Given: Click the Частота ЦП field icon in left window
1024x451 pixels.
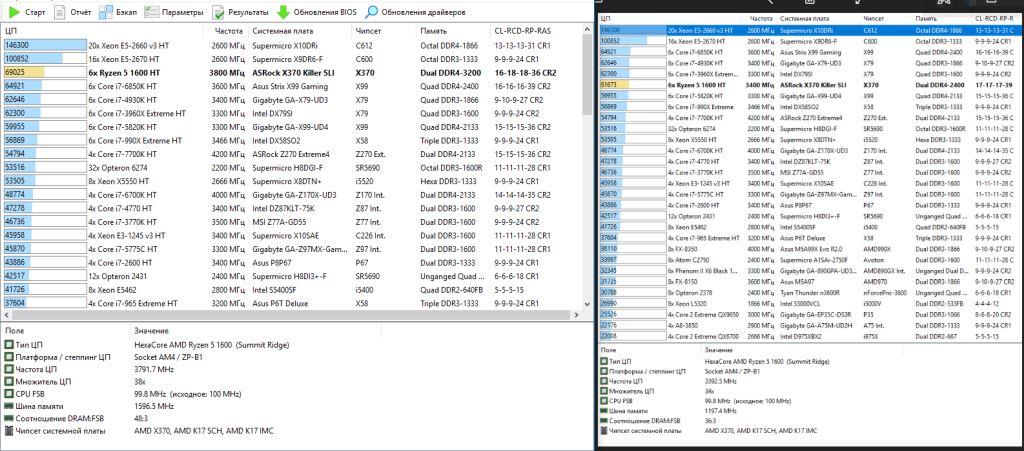Looking at the screenshot, I should coord(8,369).
